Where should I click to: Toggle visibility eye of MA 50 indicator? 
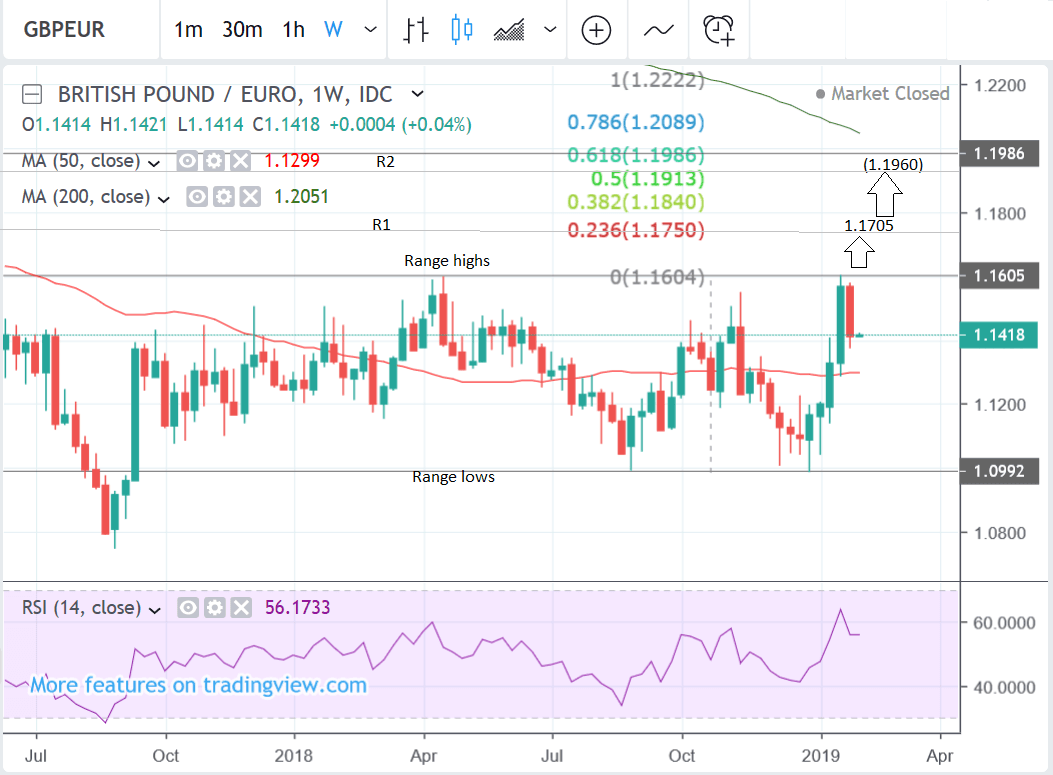tap(186, 161)
